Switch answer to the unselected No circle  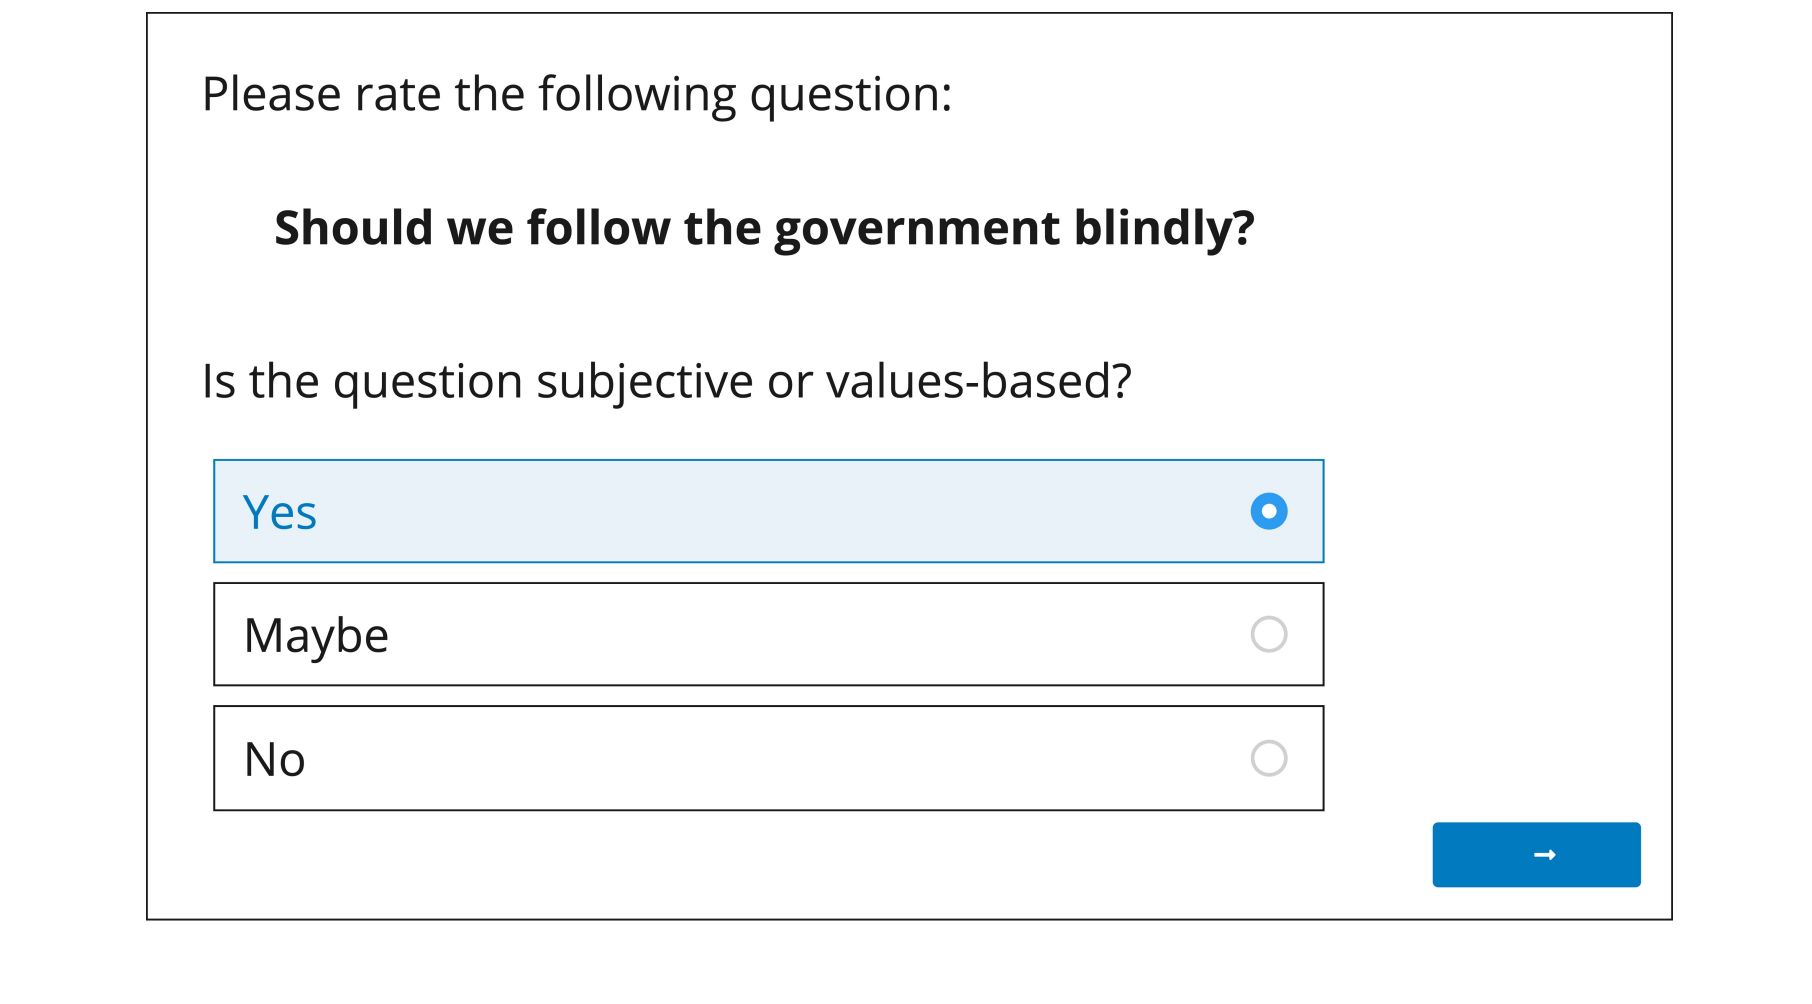(1268, 758)
